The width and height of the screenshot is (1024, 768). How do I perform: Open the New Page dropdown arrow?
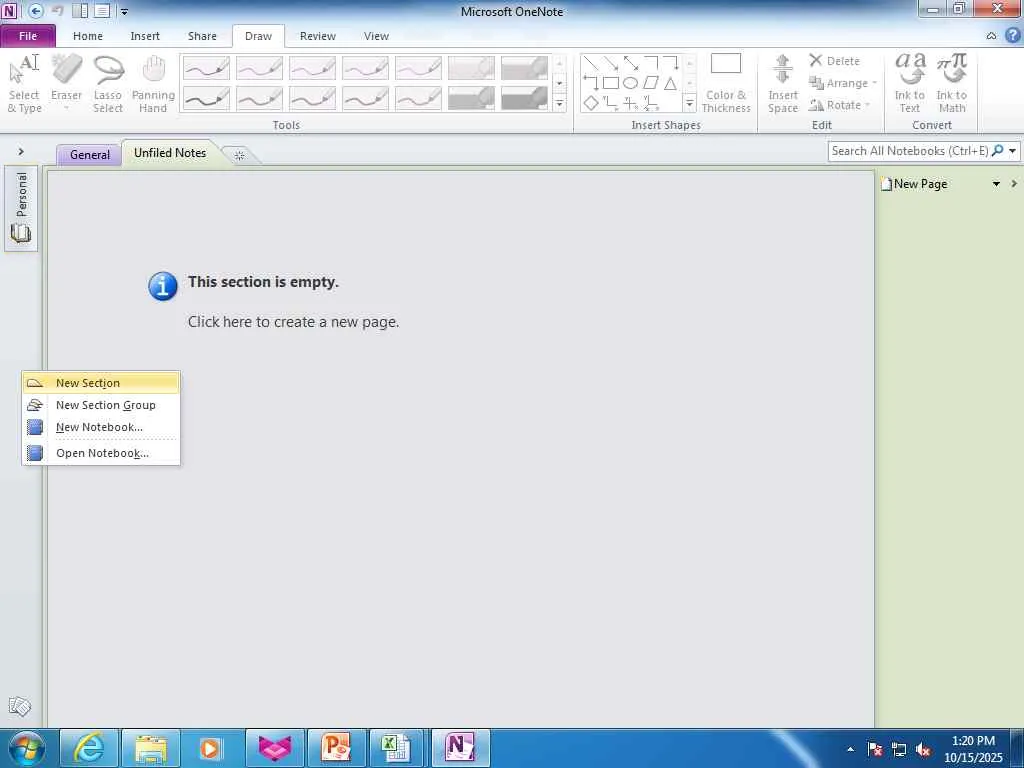tap(996, 184)
